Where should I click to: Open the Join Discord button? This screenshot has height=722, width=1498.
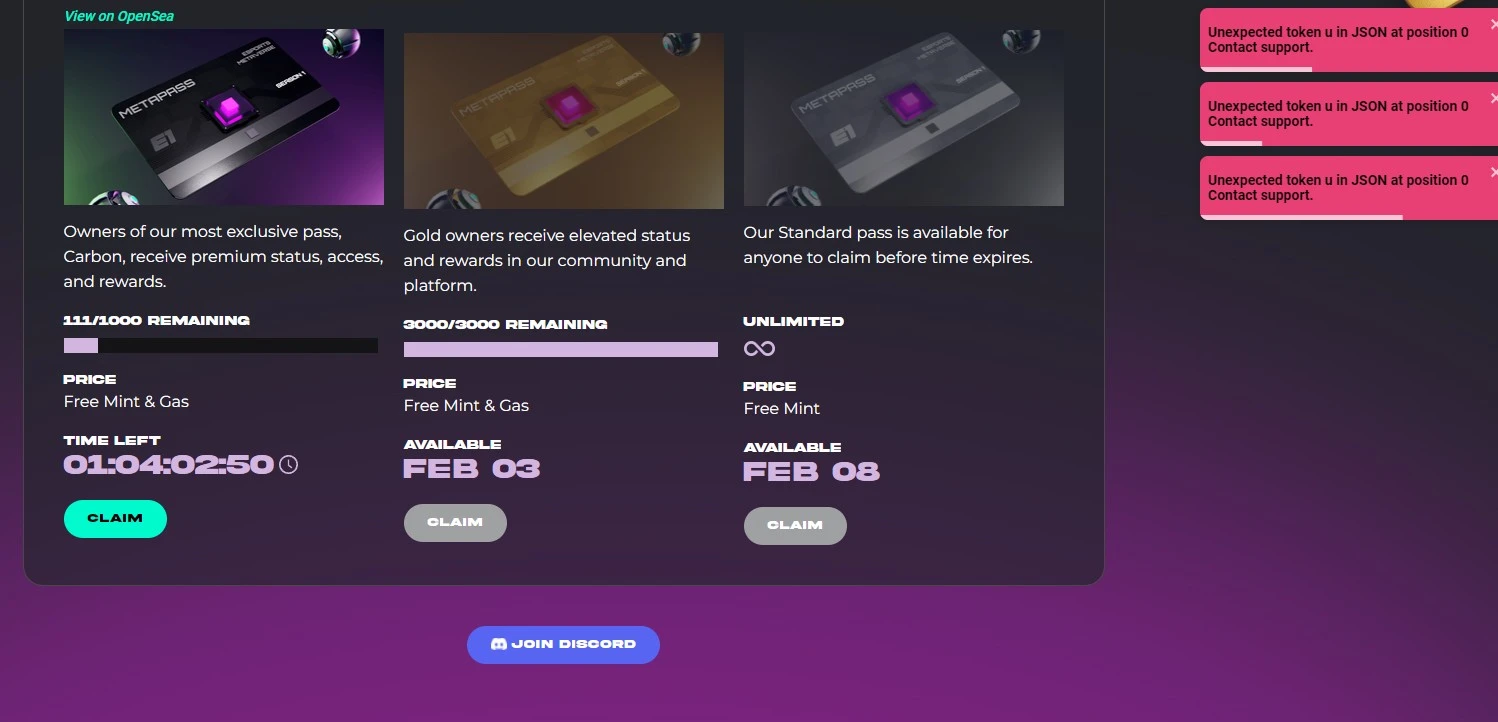(x=563, y=645)
